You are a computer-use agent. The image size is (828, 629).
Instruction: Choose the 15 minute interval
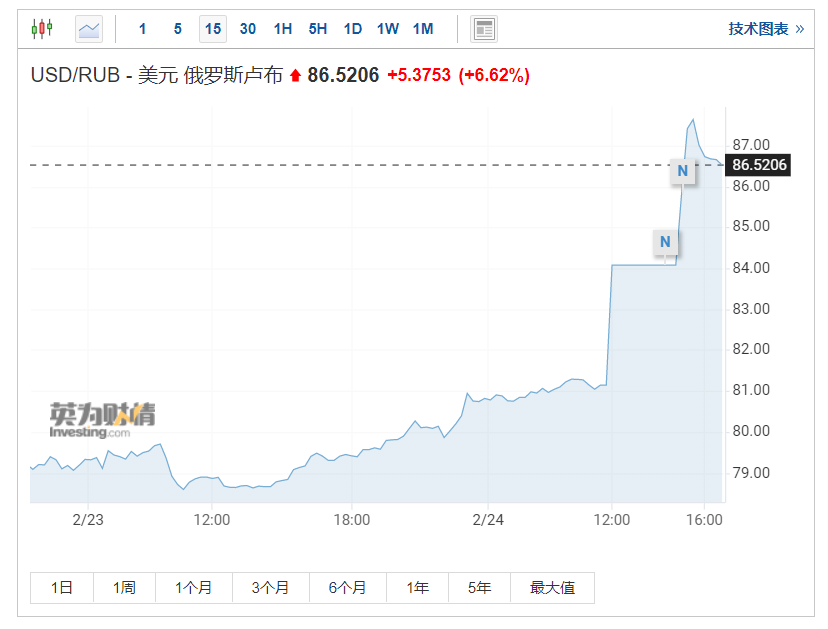click(x=213, y=29)
